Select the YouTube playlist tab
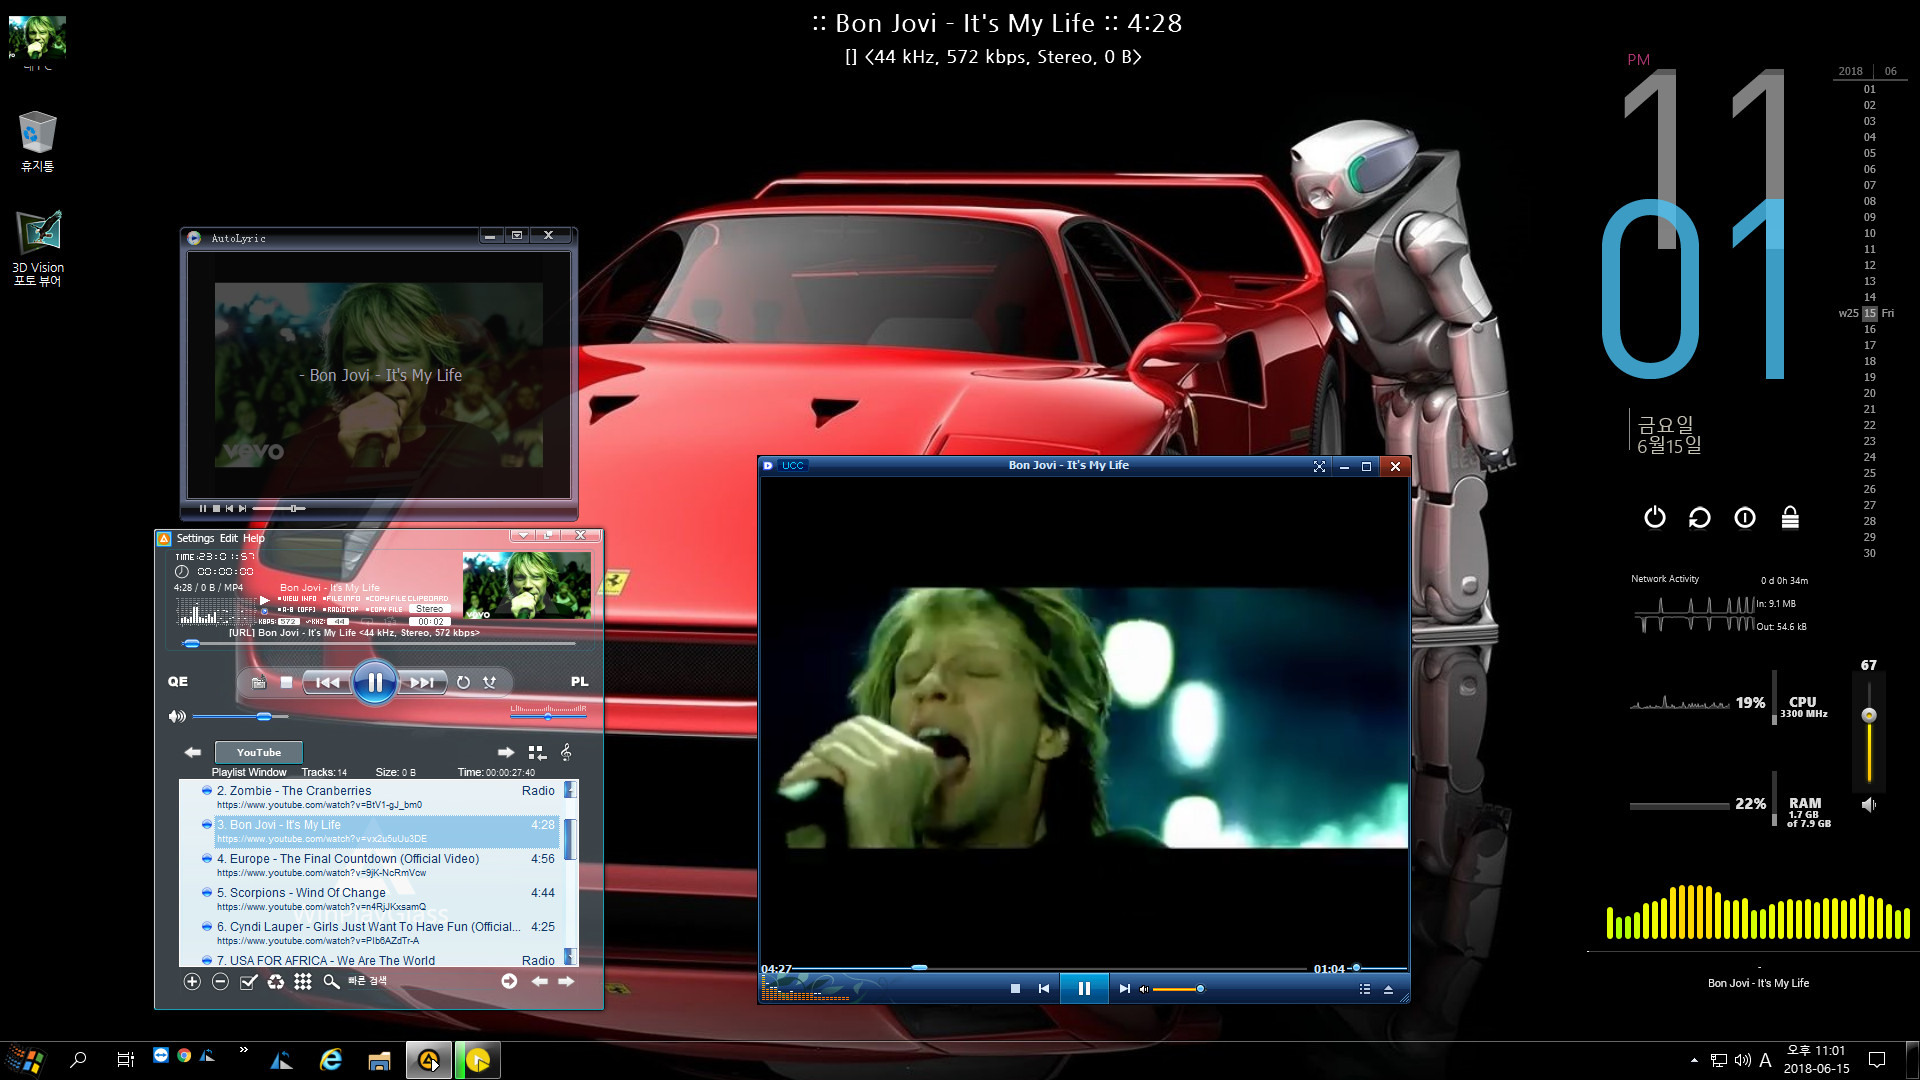 259,752
